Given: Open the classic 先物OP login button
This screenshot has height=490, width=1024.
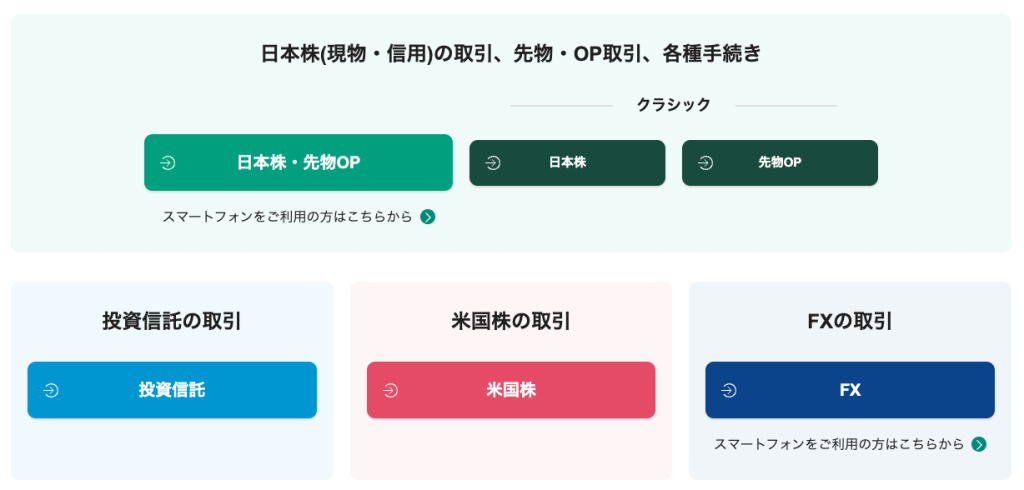Looking at the screenshot, I should pyautogui.click(x=780, y=163).
